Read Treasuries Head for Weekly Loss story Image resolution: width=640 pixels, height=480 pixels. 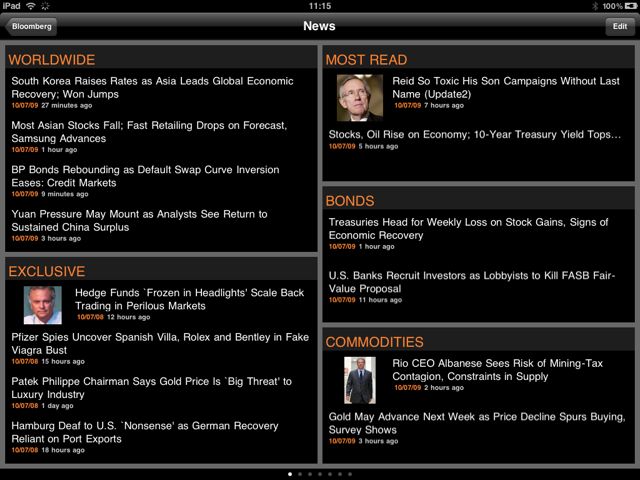(469, 229)
